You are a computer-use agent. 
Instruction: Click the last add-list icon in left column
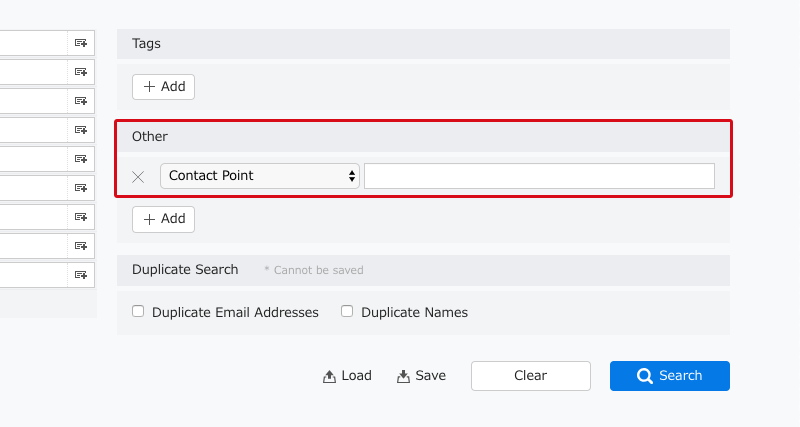[x=81, y=275]
